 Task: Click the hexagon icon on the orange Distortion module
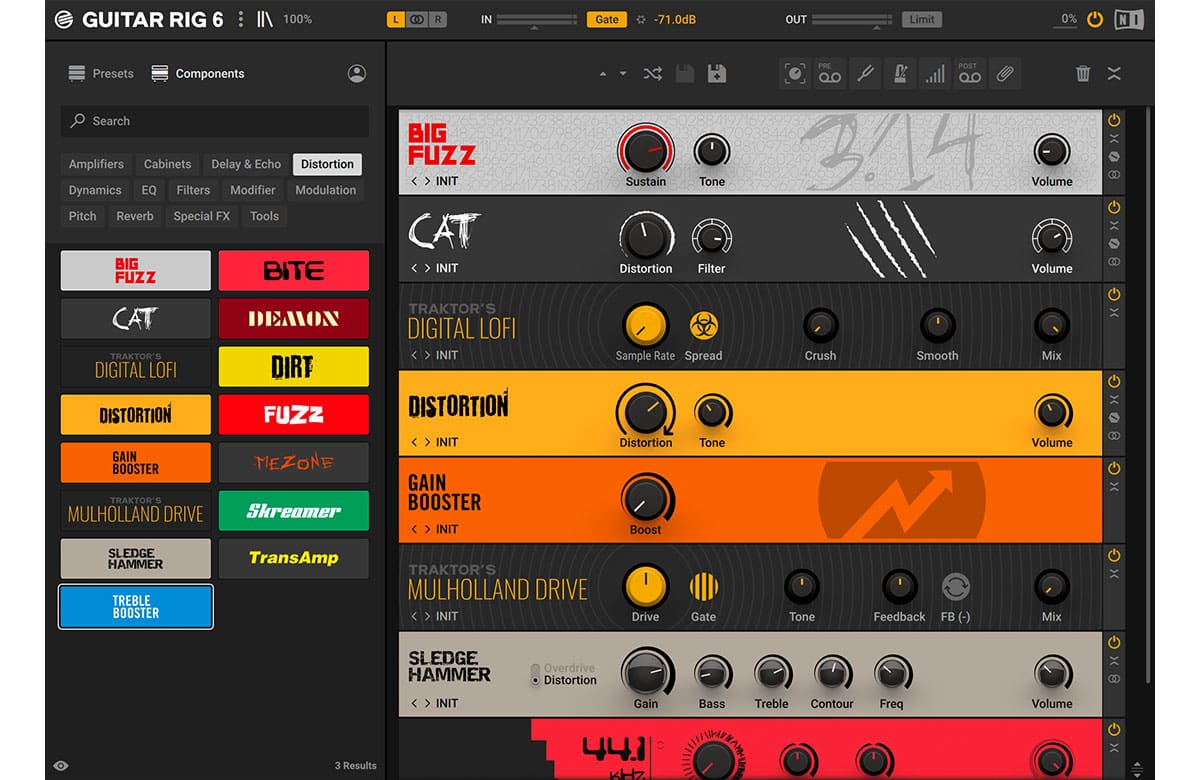click(x=1114, y=418)
